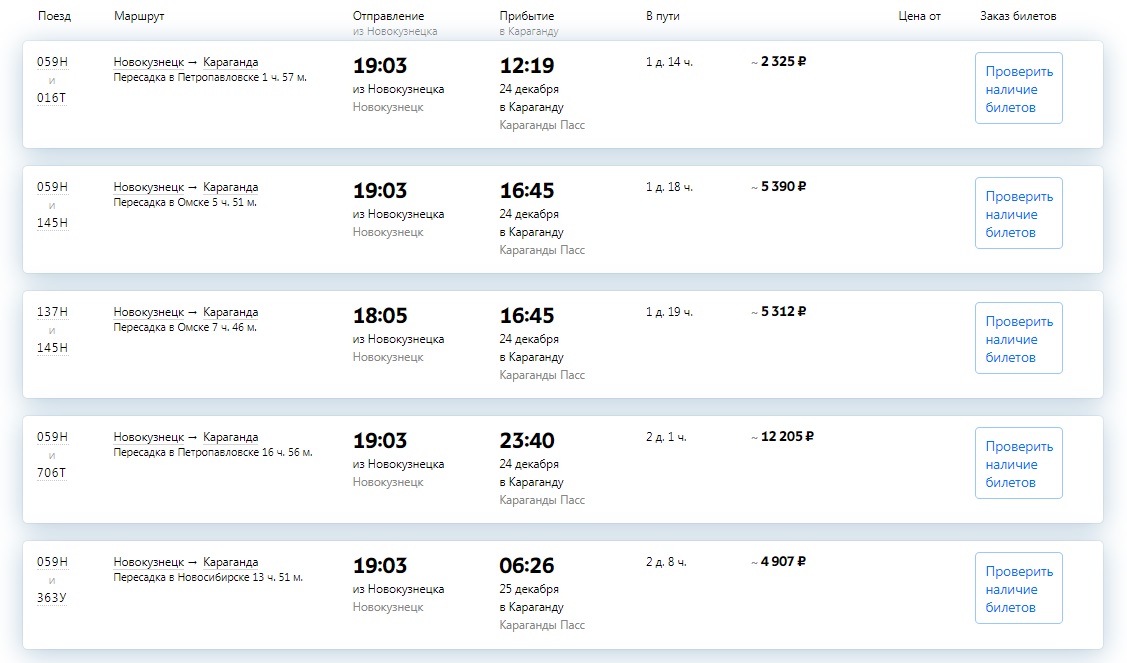Image resolution: width=1127 pixels, height=663 pixels.
Task: Open train 137Н details link
Action: click(x=52, y=312)
